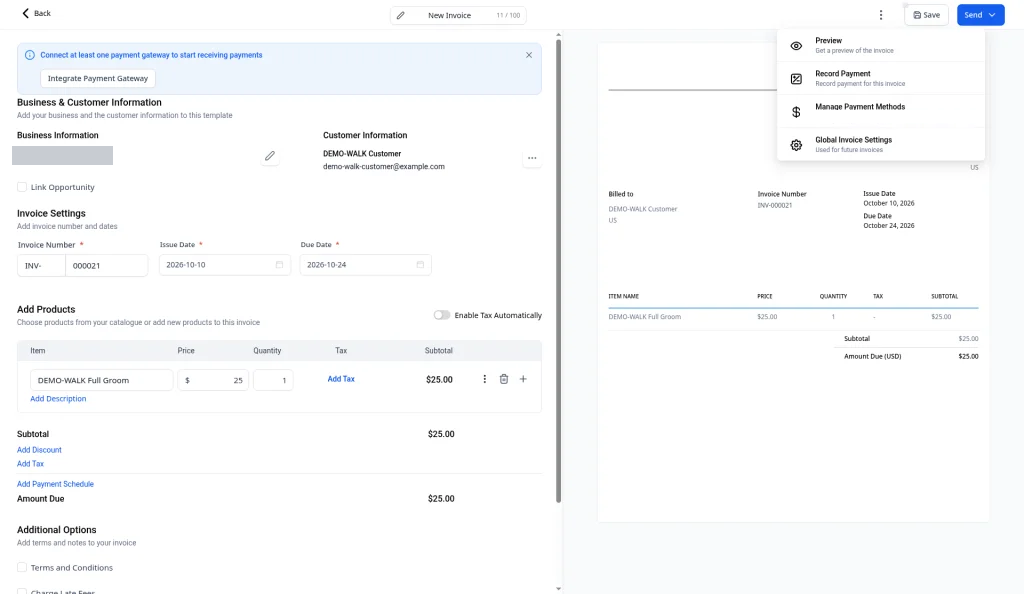Add new product row with plus icon
Screen dimensions: 1024x594
[523, 379]
